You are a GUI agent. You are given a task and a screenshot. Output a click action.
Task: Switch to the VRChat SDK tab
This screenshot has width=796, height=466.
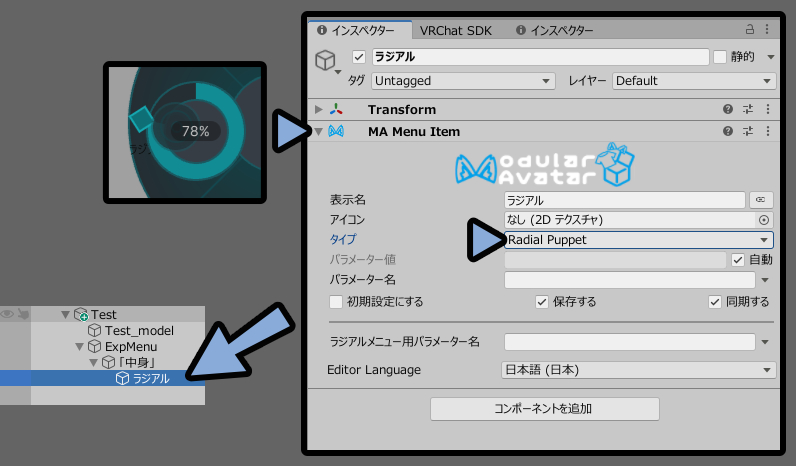click(455, 30)
